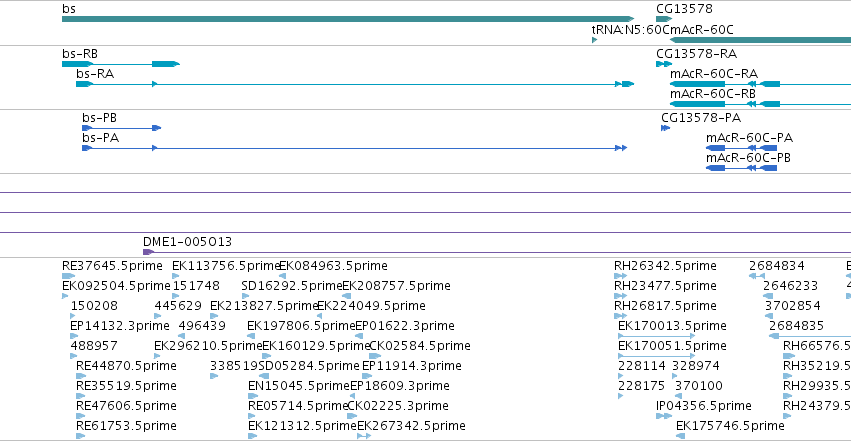Select EST RE47606.5prime
This screenshot has width=851, height=441.
pyautogui.click(x=126, y=406)
